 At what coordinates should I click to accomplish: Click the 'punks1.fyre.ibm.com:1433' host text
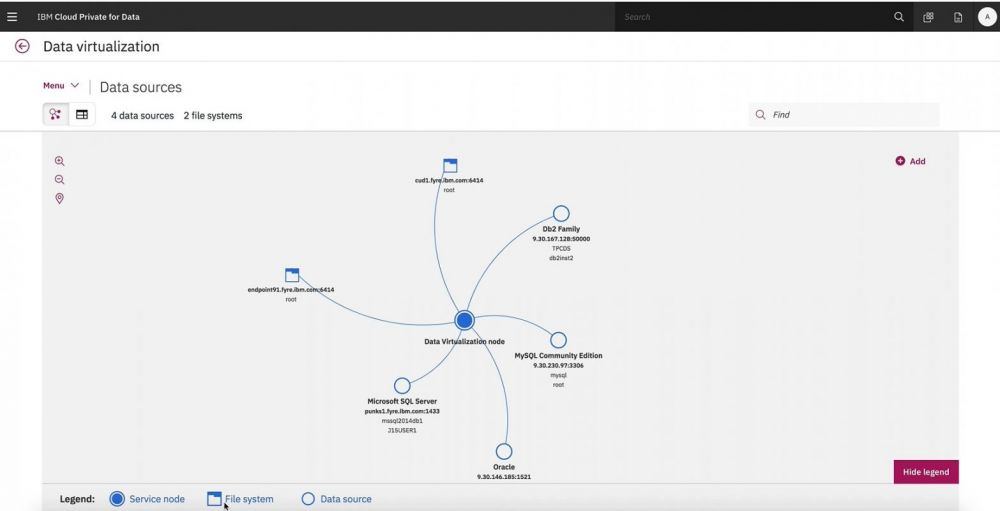click(x=402, y=411)
